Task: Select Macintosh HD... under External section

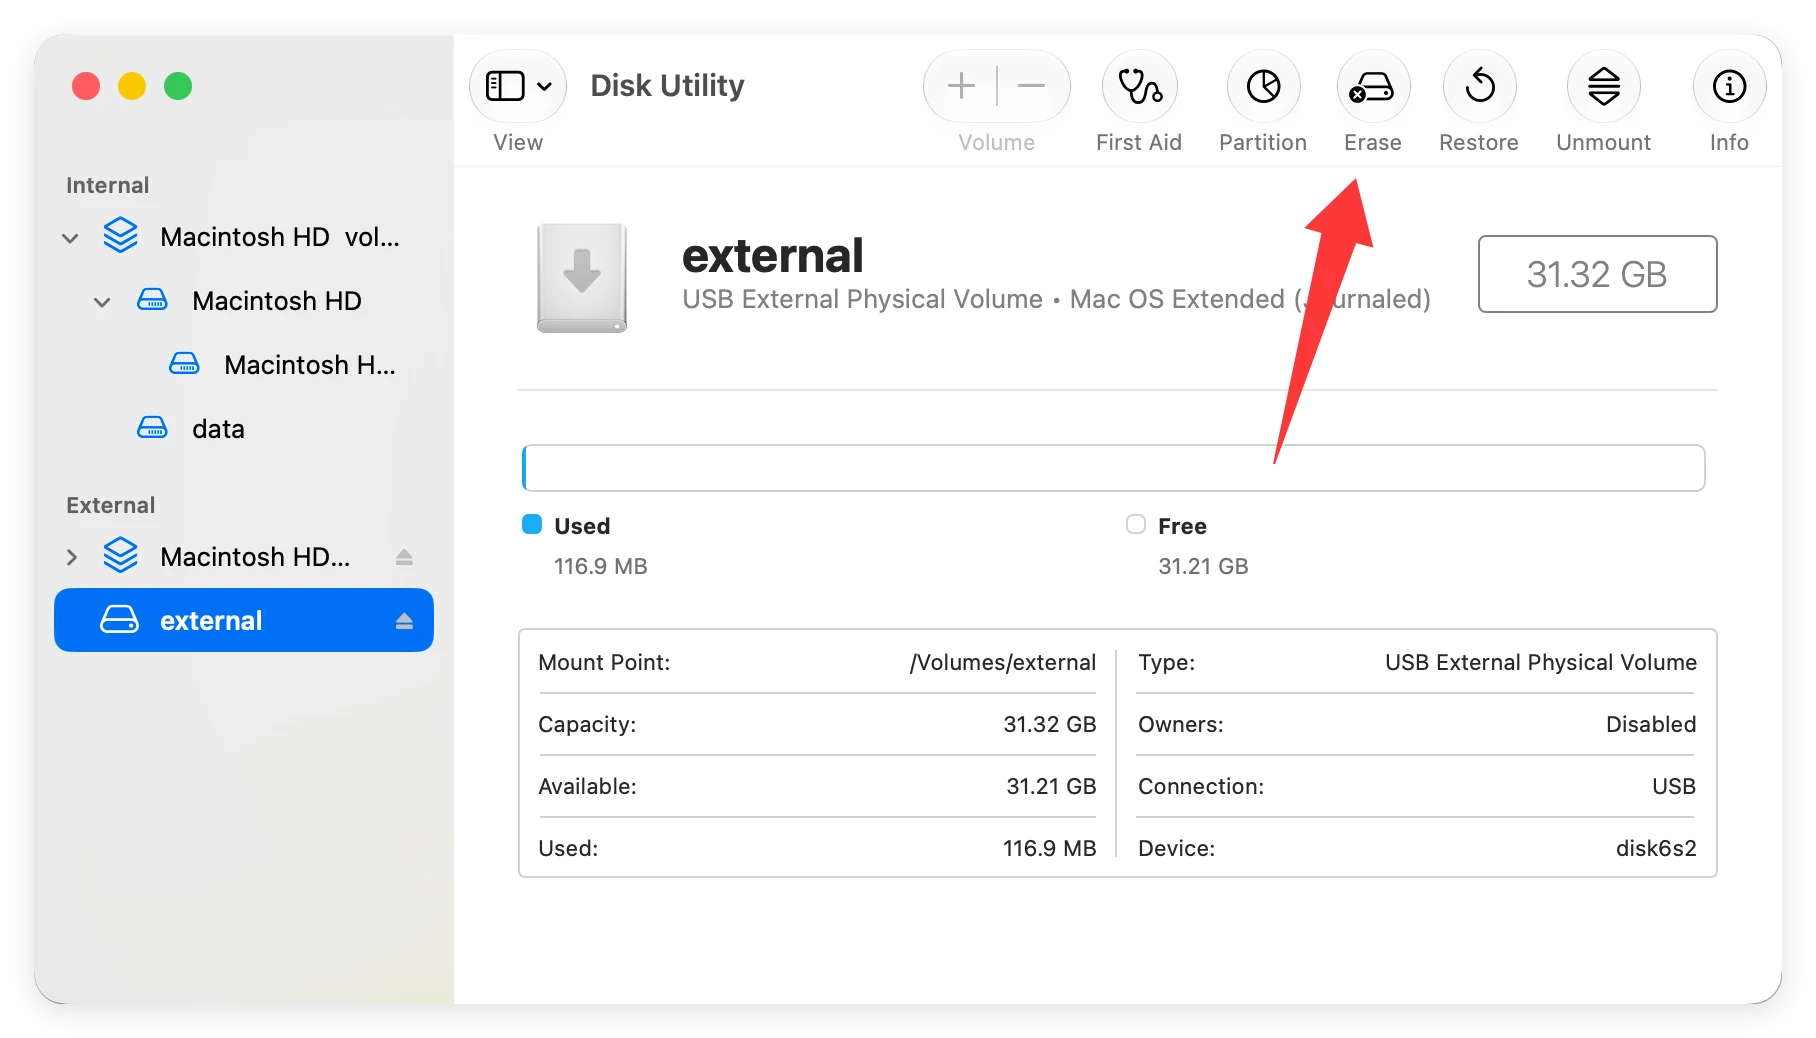Action: click(244, 557)
